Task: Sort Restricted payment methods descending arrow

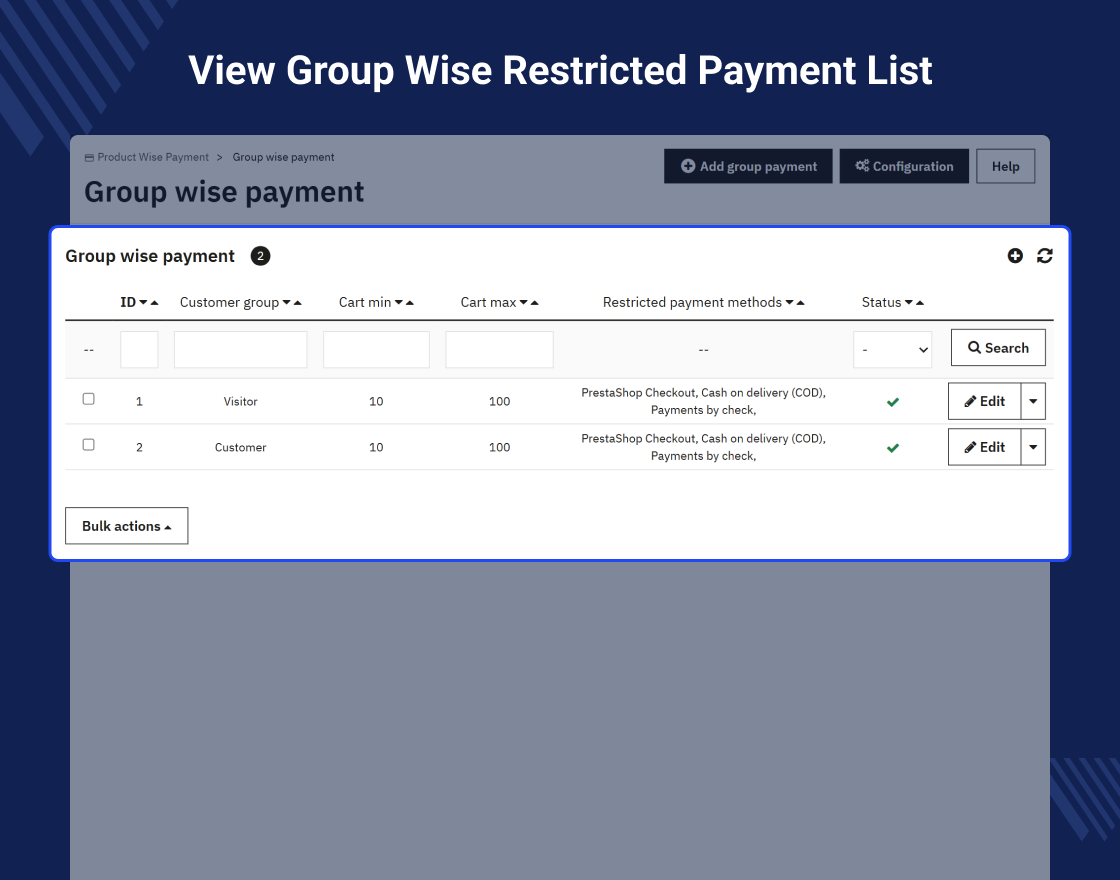Action: point(789,303)
